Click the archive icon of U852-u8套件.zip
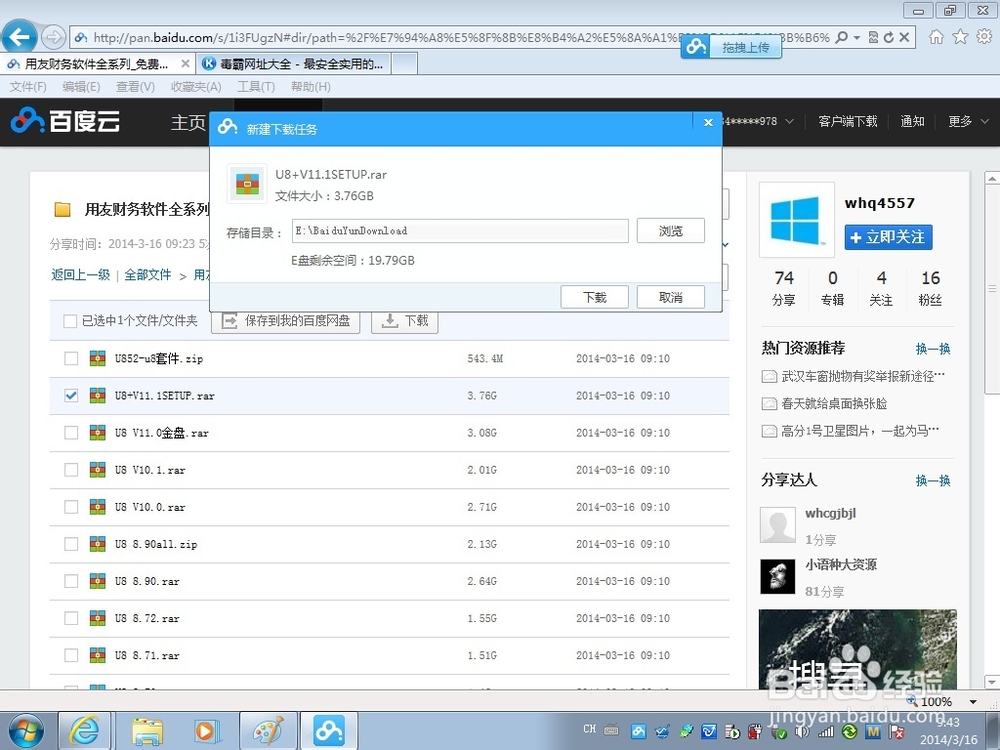Screen dimensions: 1000x750 [98, 358]
